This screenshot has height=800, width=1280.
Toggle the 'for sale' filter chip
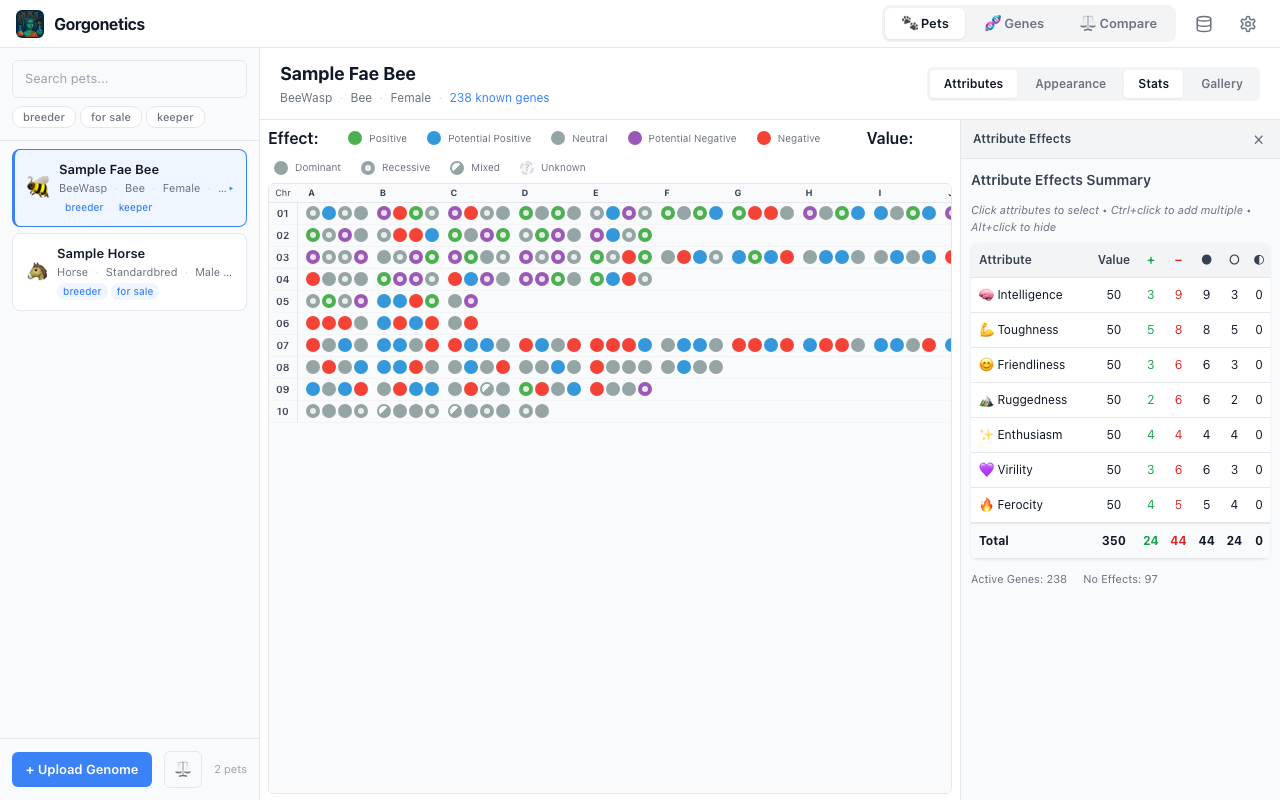111,117
